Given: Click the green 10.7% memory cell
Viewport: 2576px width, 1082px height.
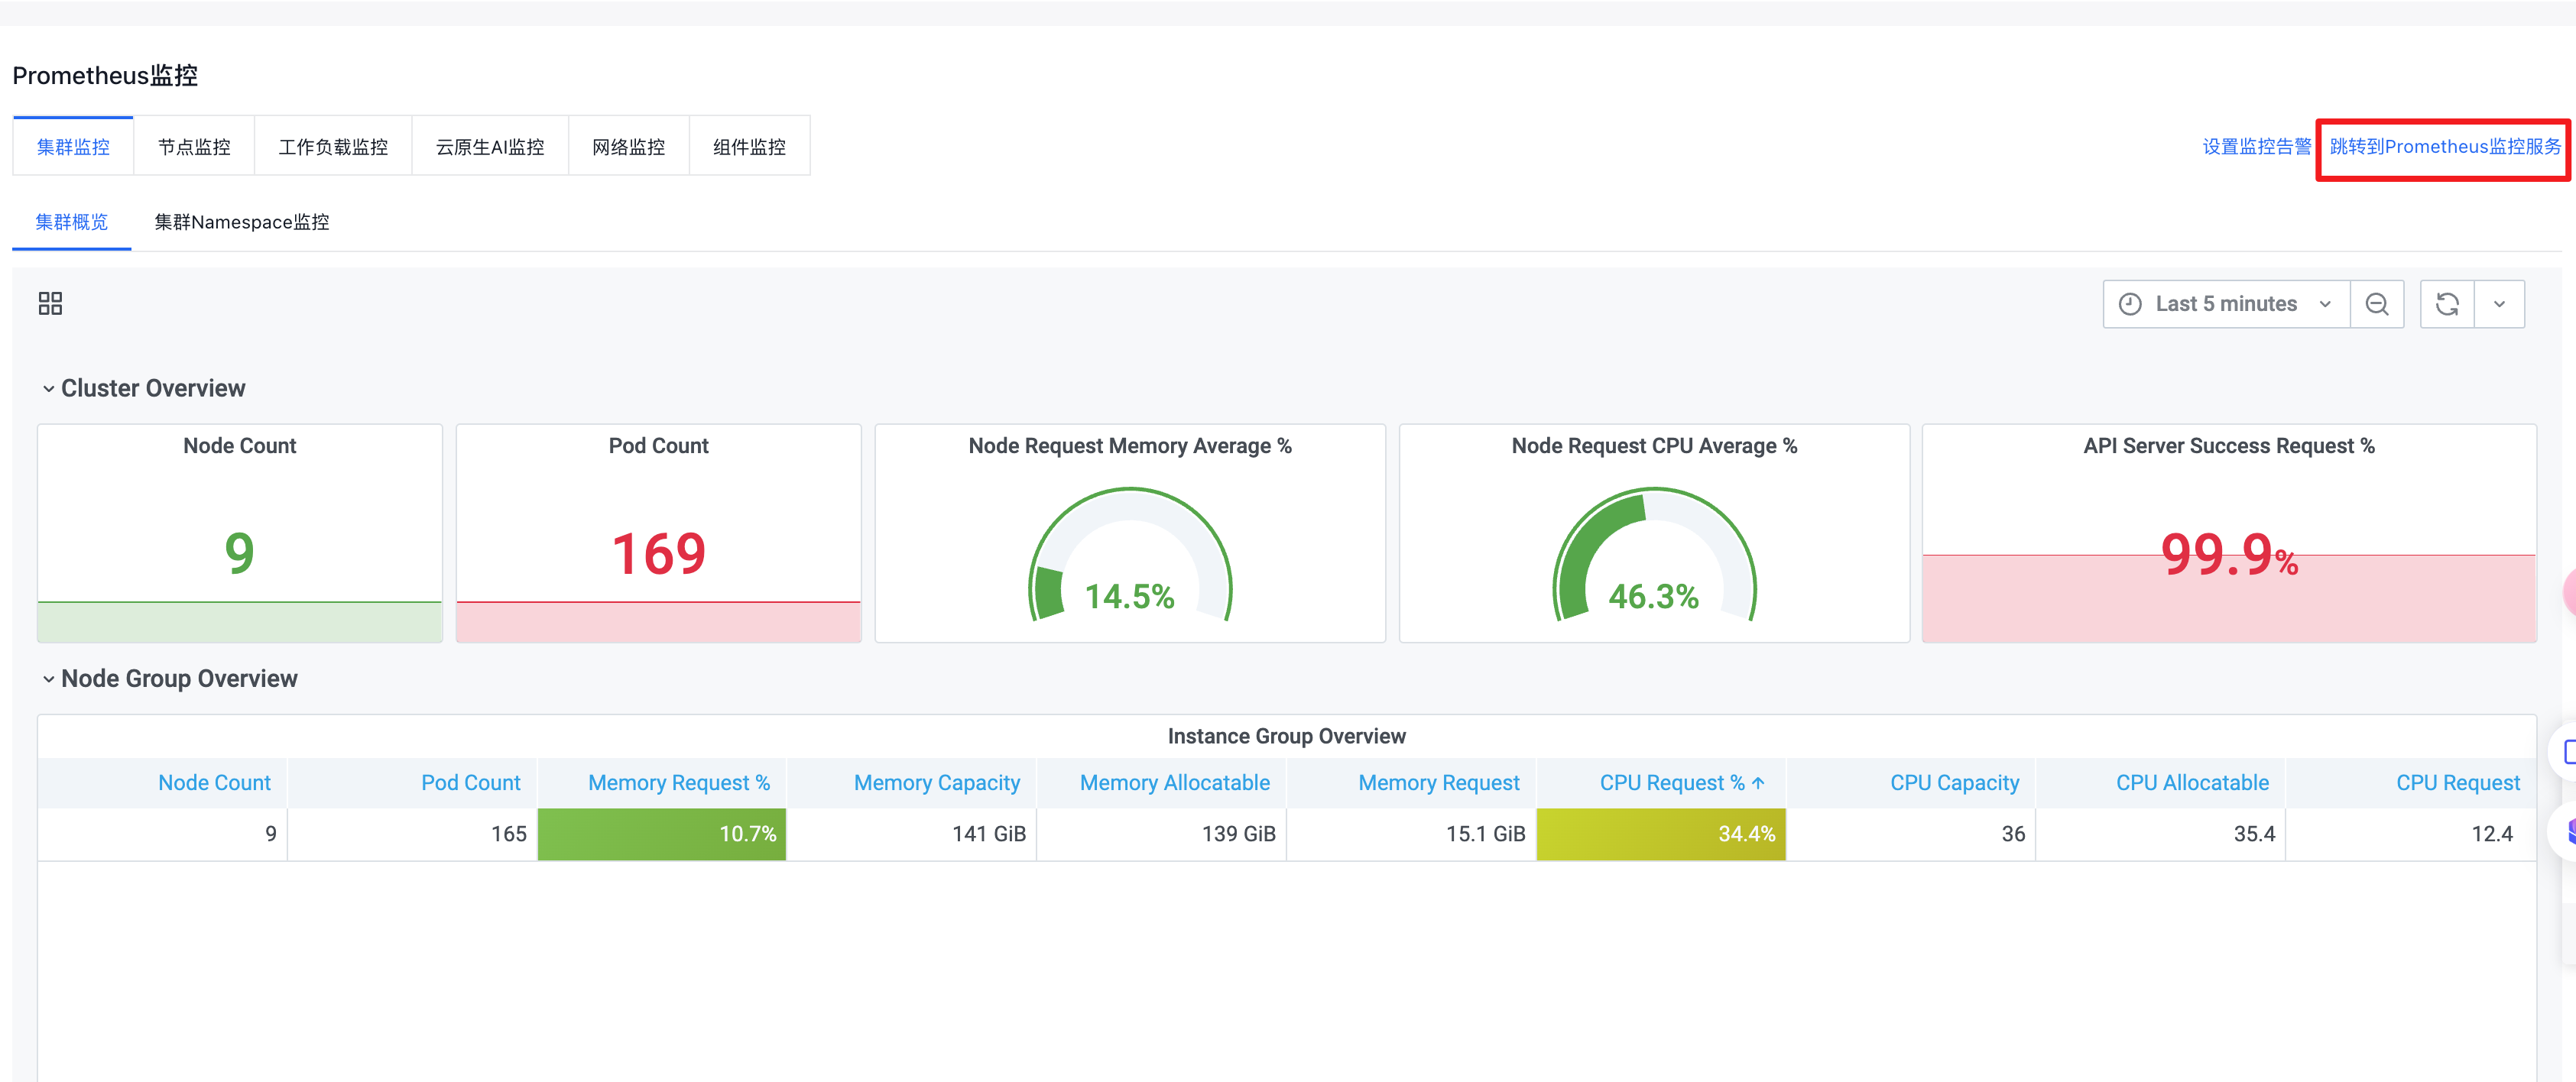Looking at the screenshot, I should 662,834.
